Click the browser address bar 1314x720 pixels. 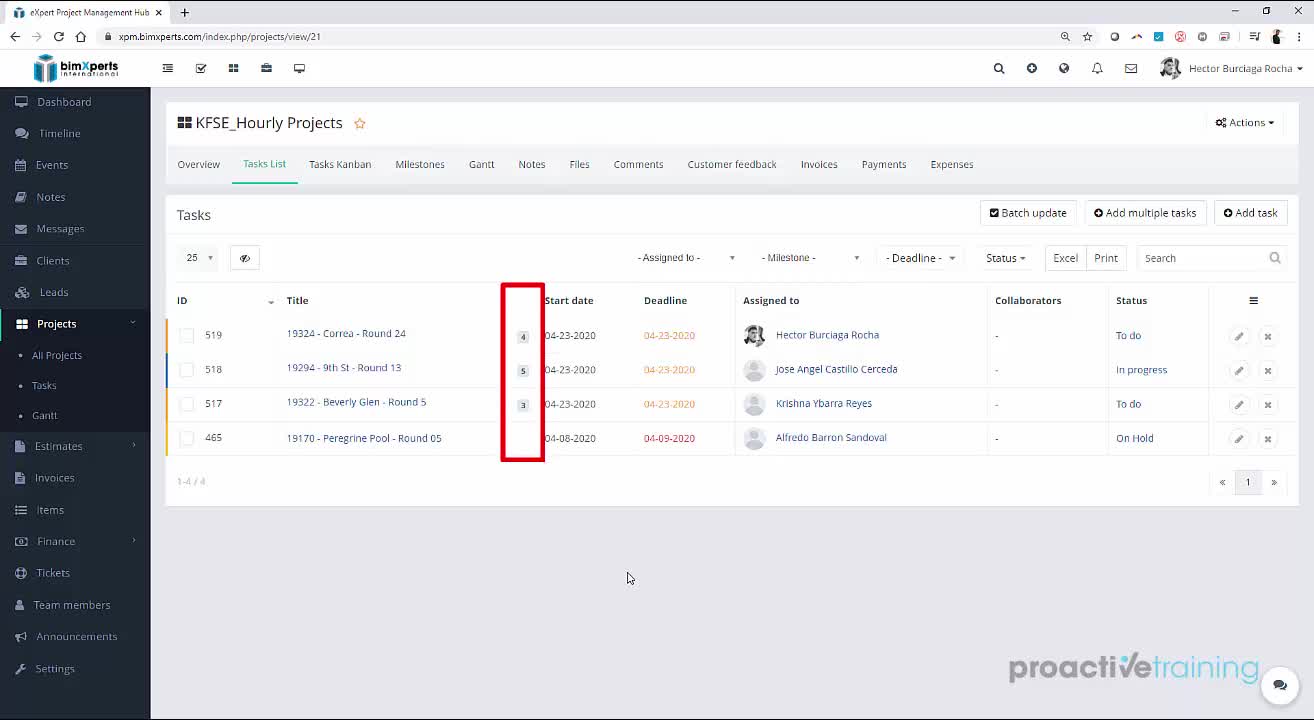(580, 36)
